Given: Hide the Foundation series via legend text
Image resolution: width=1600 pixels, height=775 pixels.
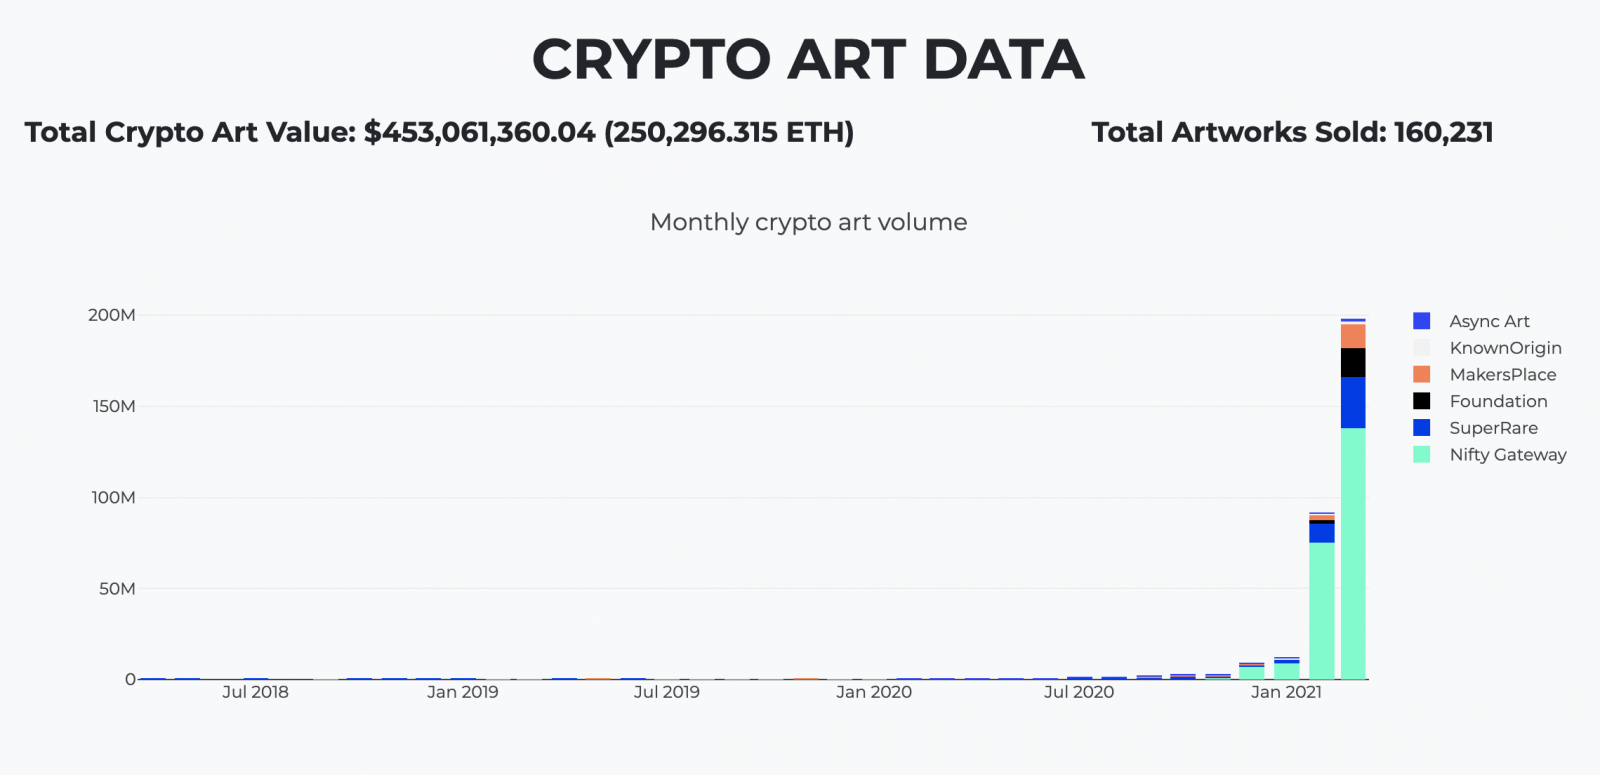Looking at the screenshot, I should [x=1498, y=401].
